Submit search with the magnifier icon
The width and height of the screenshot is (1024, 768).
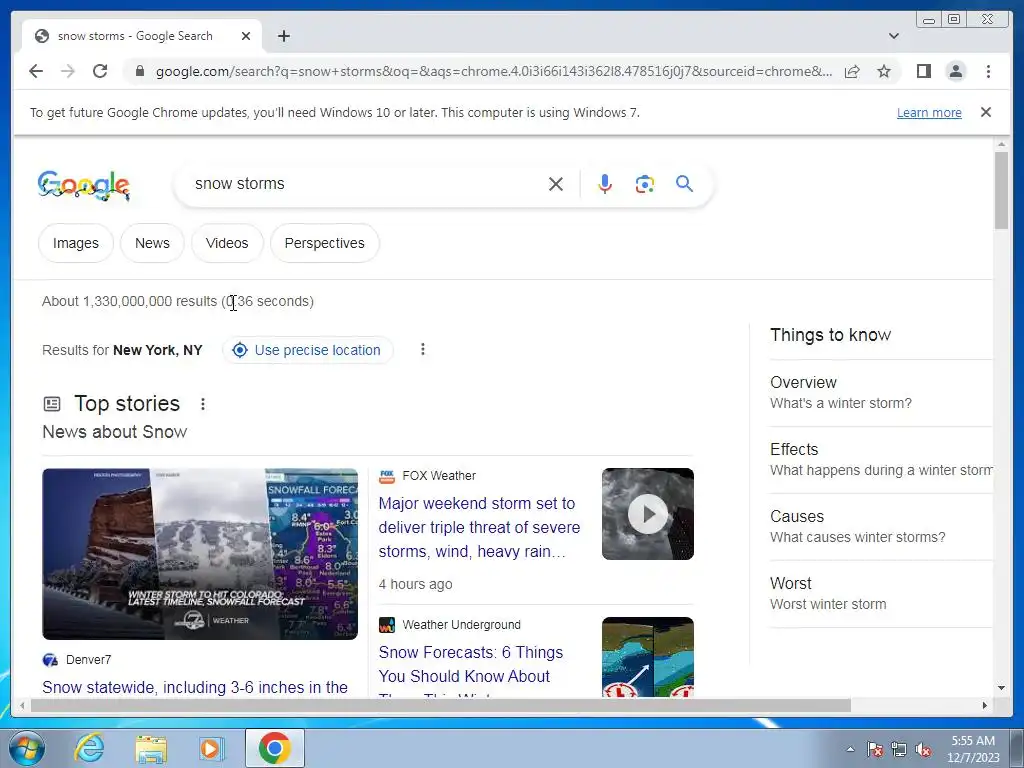click(x=684, y=184)
